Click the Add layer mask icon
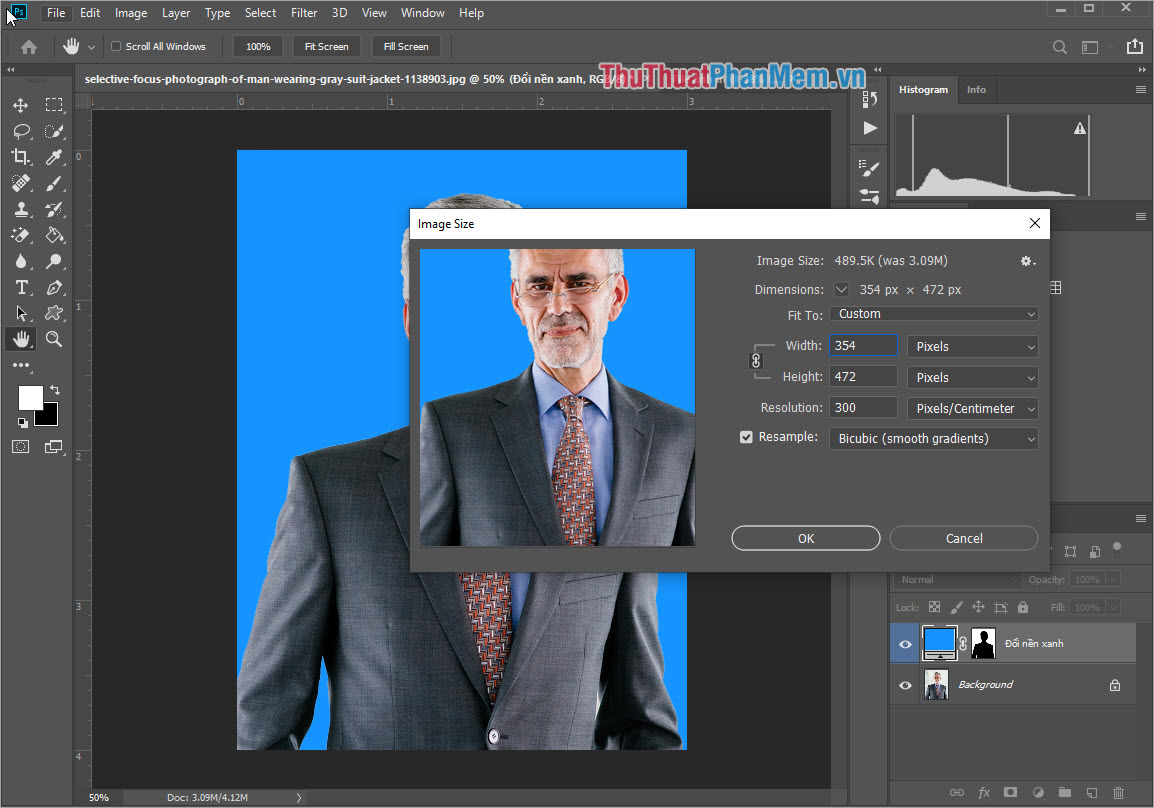This screenshot has width=1154, height=808. point(1011,792)
